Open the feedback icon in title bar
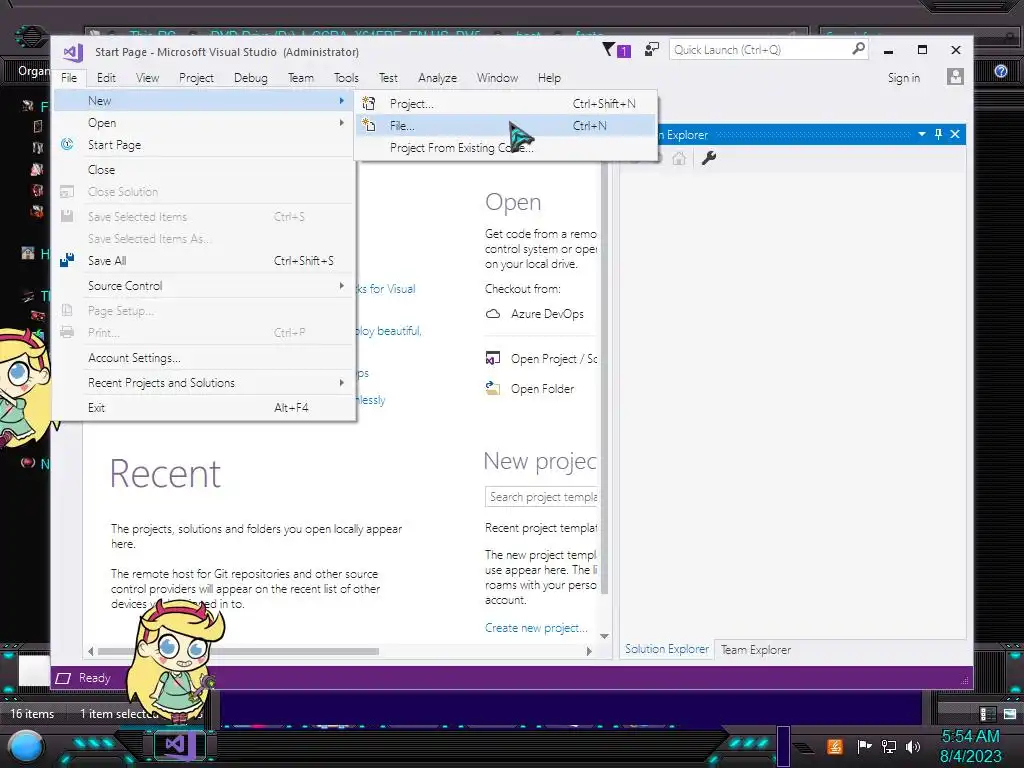This screenshot has width=1024, height=768. point(652,50)
